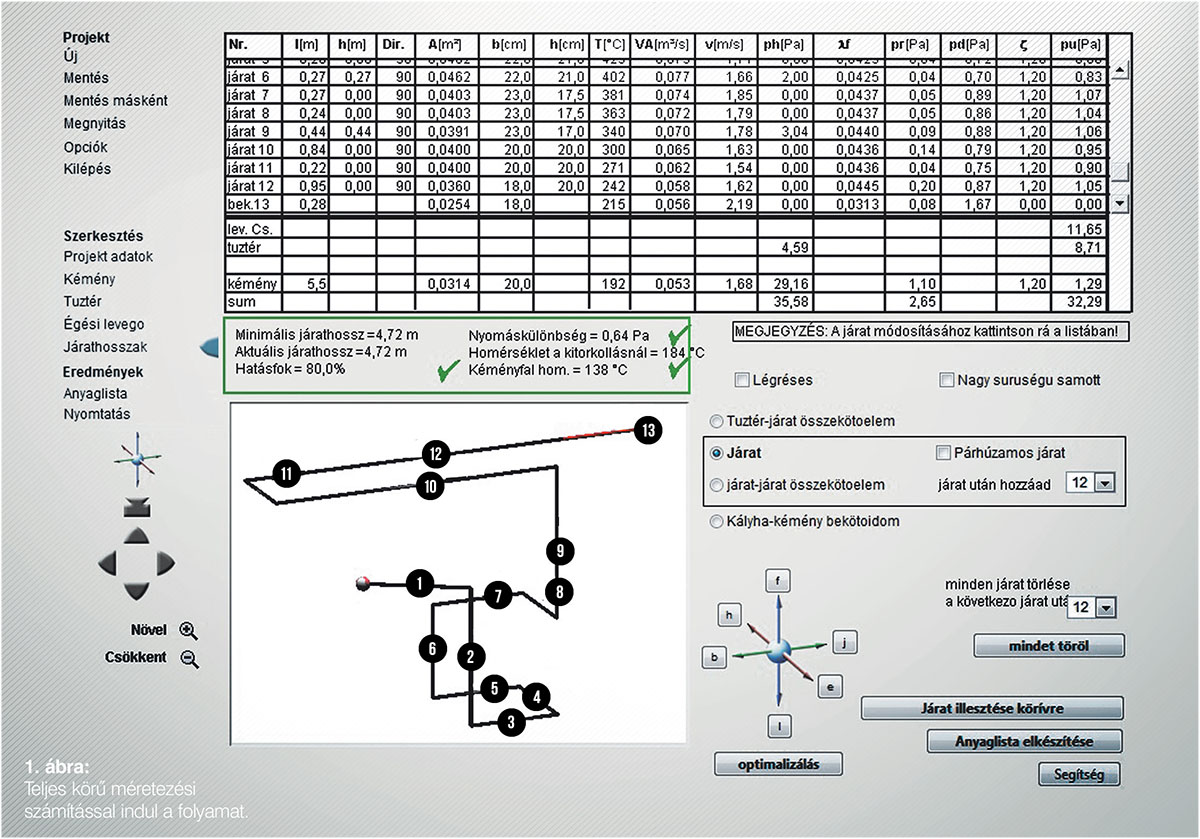
Task: Select the Tuztér-járat összekötoelem radio option
Action: coord(715,421)
